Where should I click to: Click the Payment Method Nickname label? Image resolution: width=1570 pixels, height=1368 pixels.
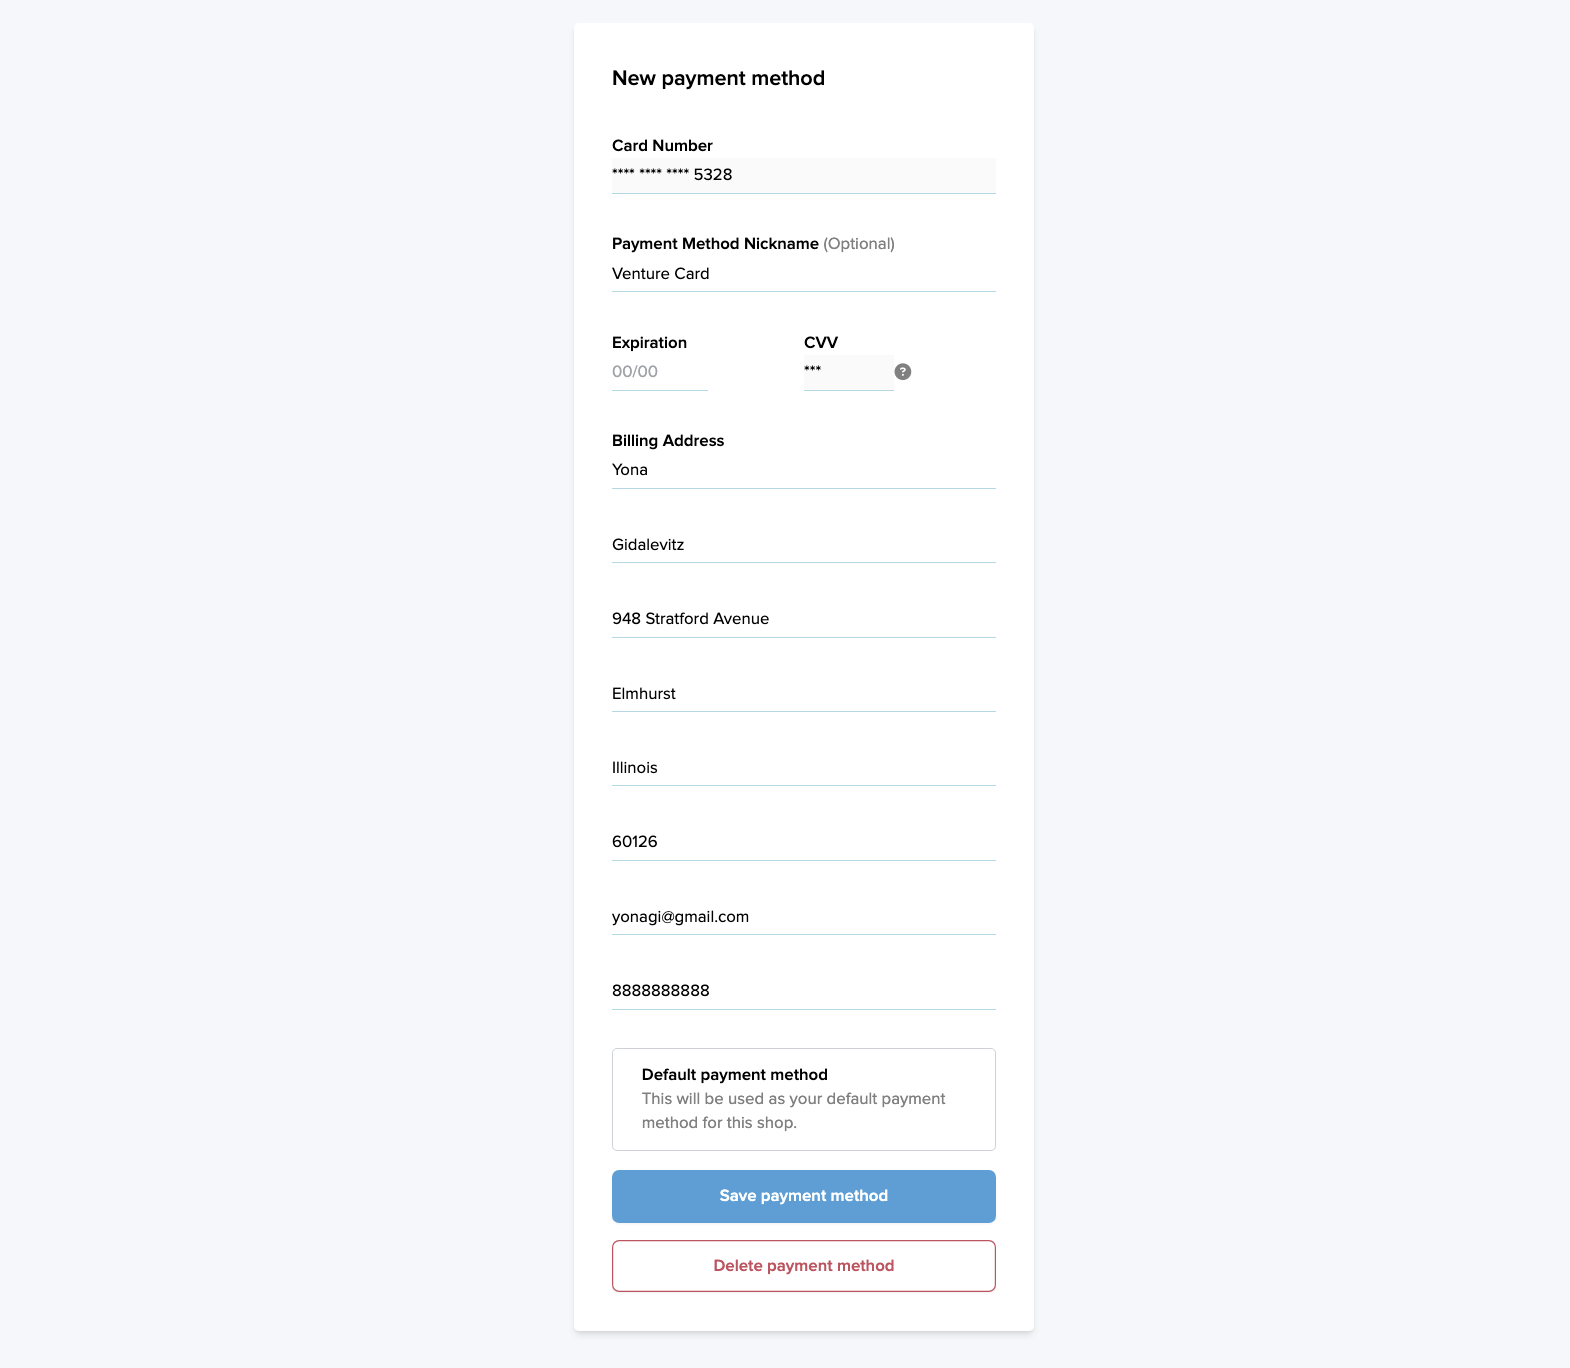(x=715, y=244)
